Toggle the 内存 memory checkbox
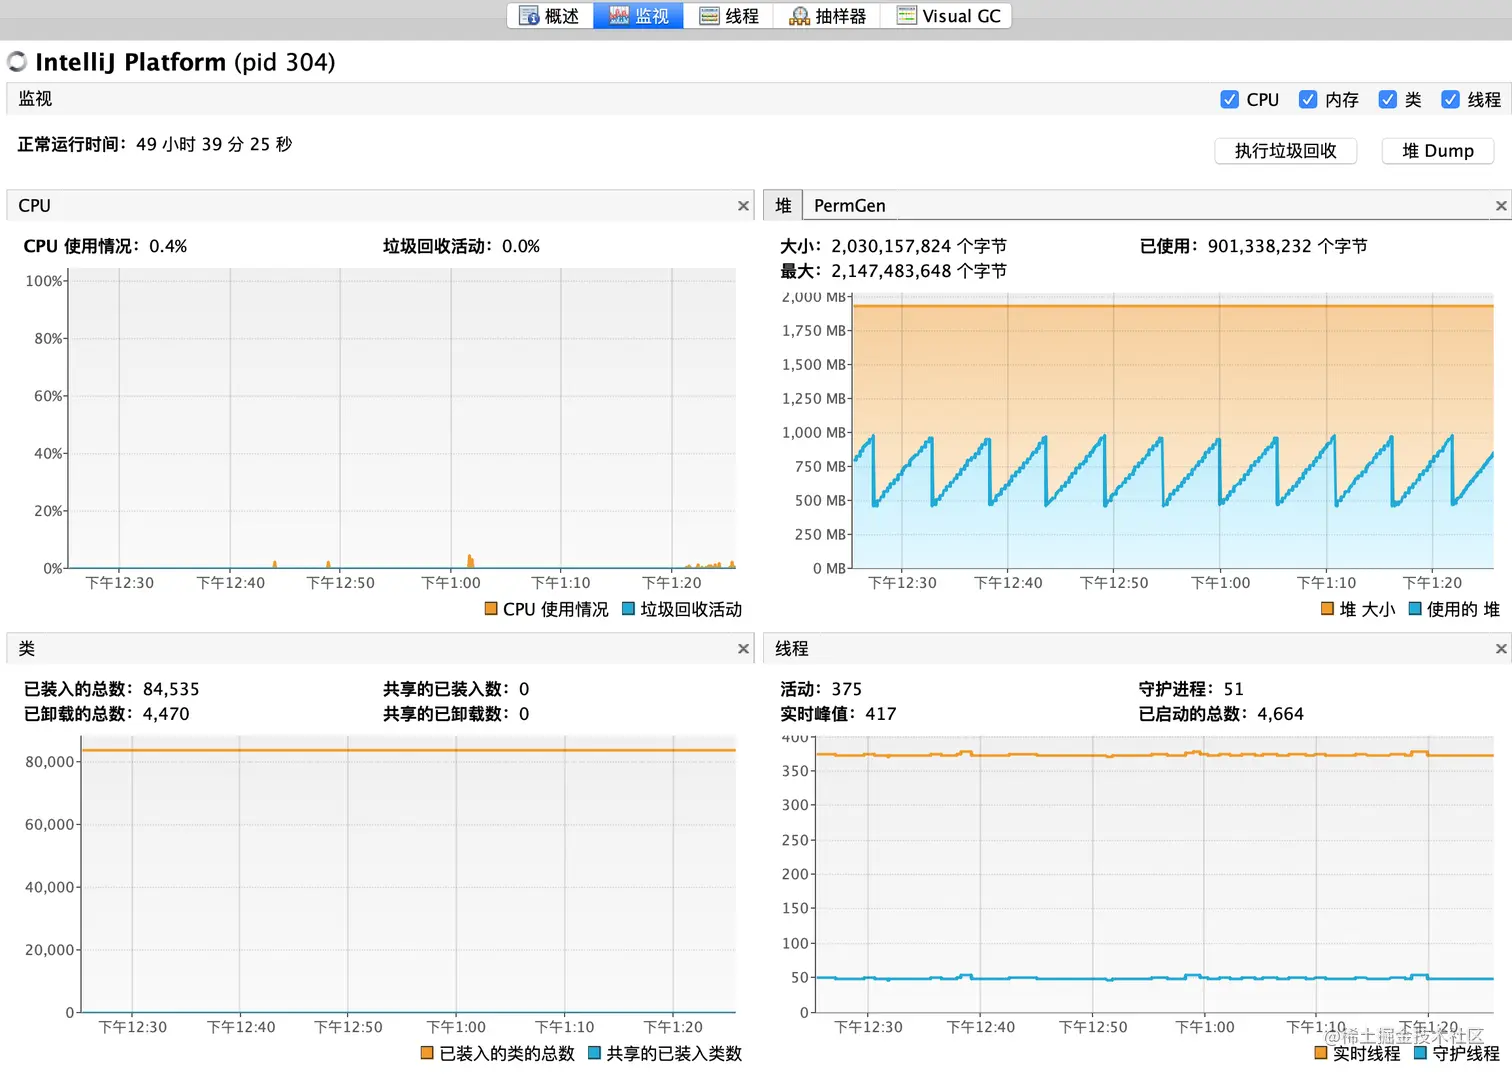The height and width of the screenshot is (1074, 1512). pos(1308,99)
